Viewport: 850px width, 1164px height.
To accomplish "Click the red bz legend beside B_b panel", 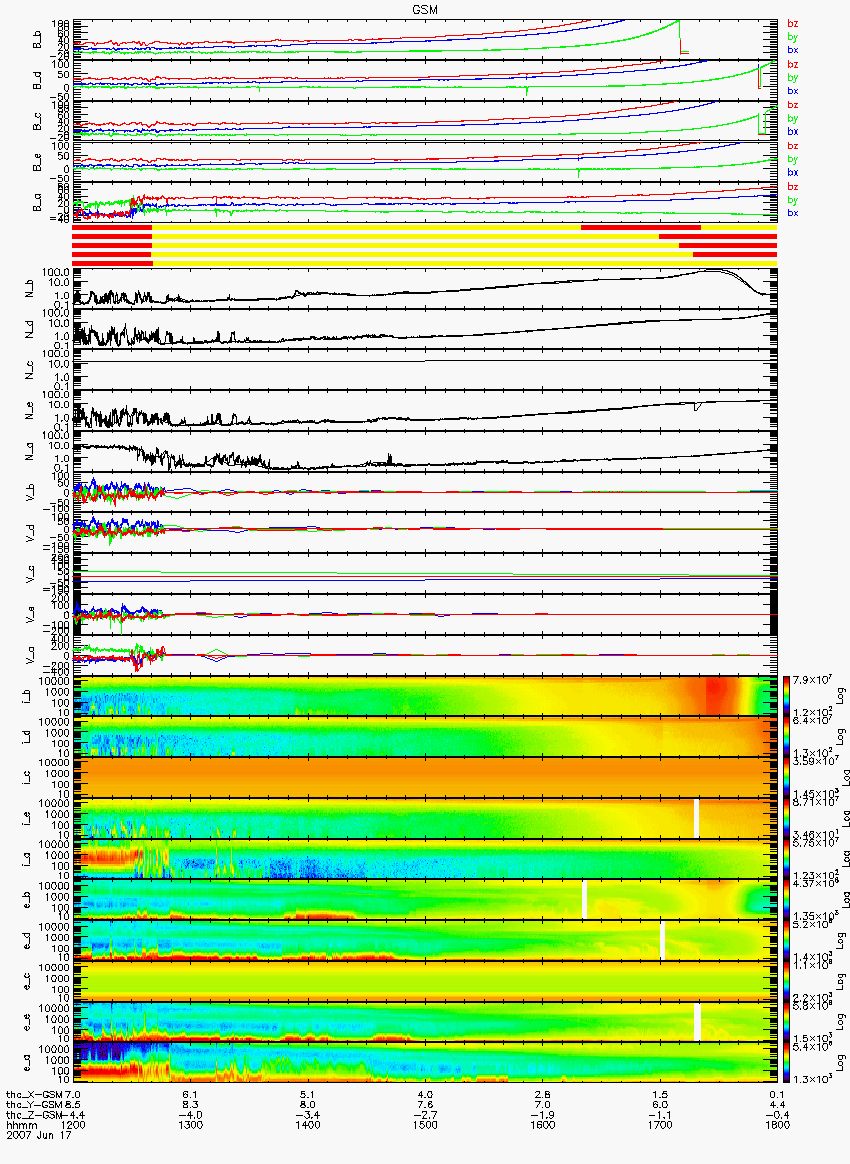I will tap(793, 24).
